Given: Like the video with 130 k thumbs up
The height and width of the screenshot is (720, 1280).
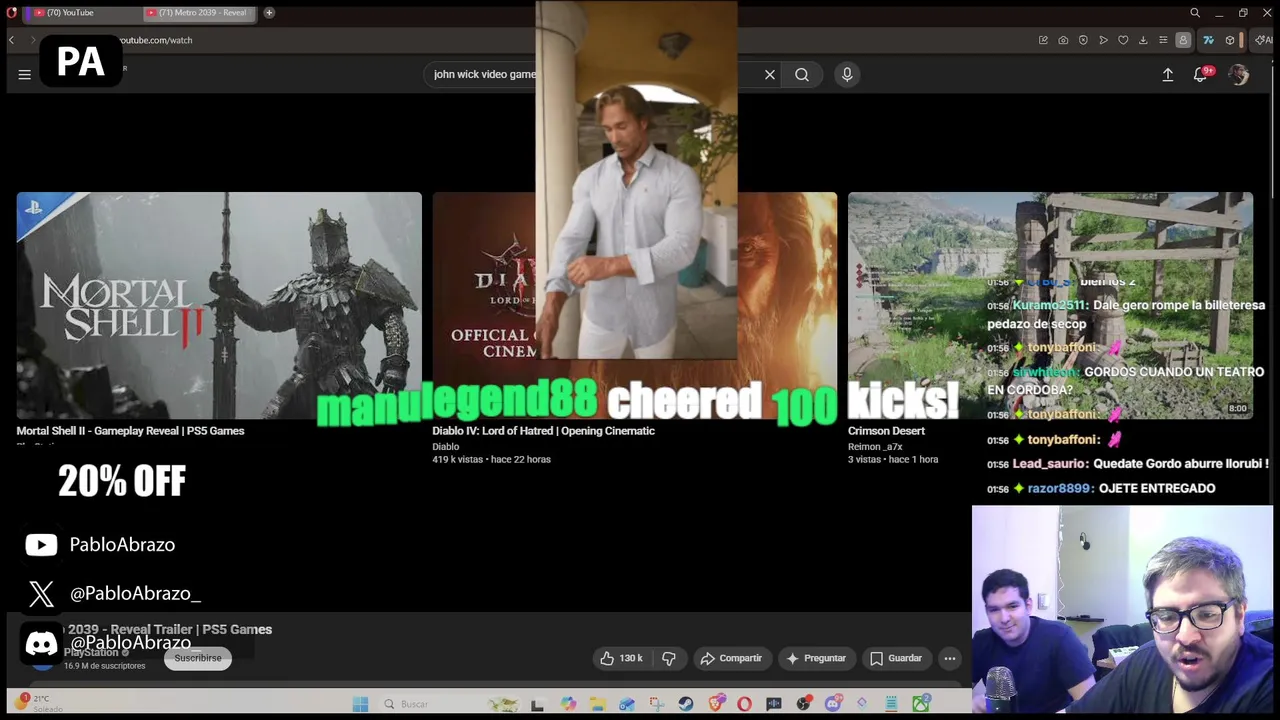Looking at the screenshot, I should tap(621, 658).
